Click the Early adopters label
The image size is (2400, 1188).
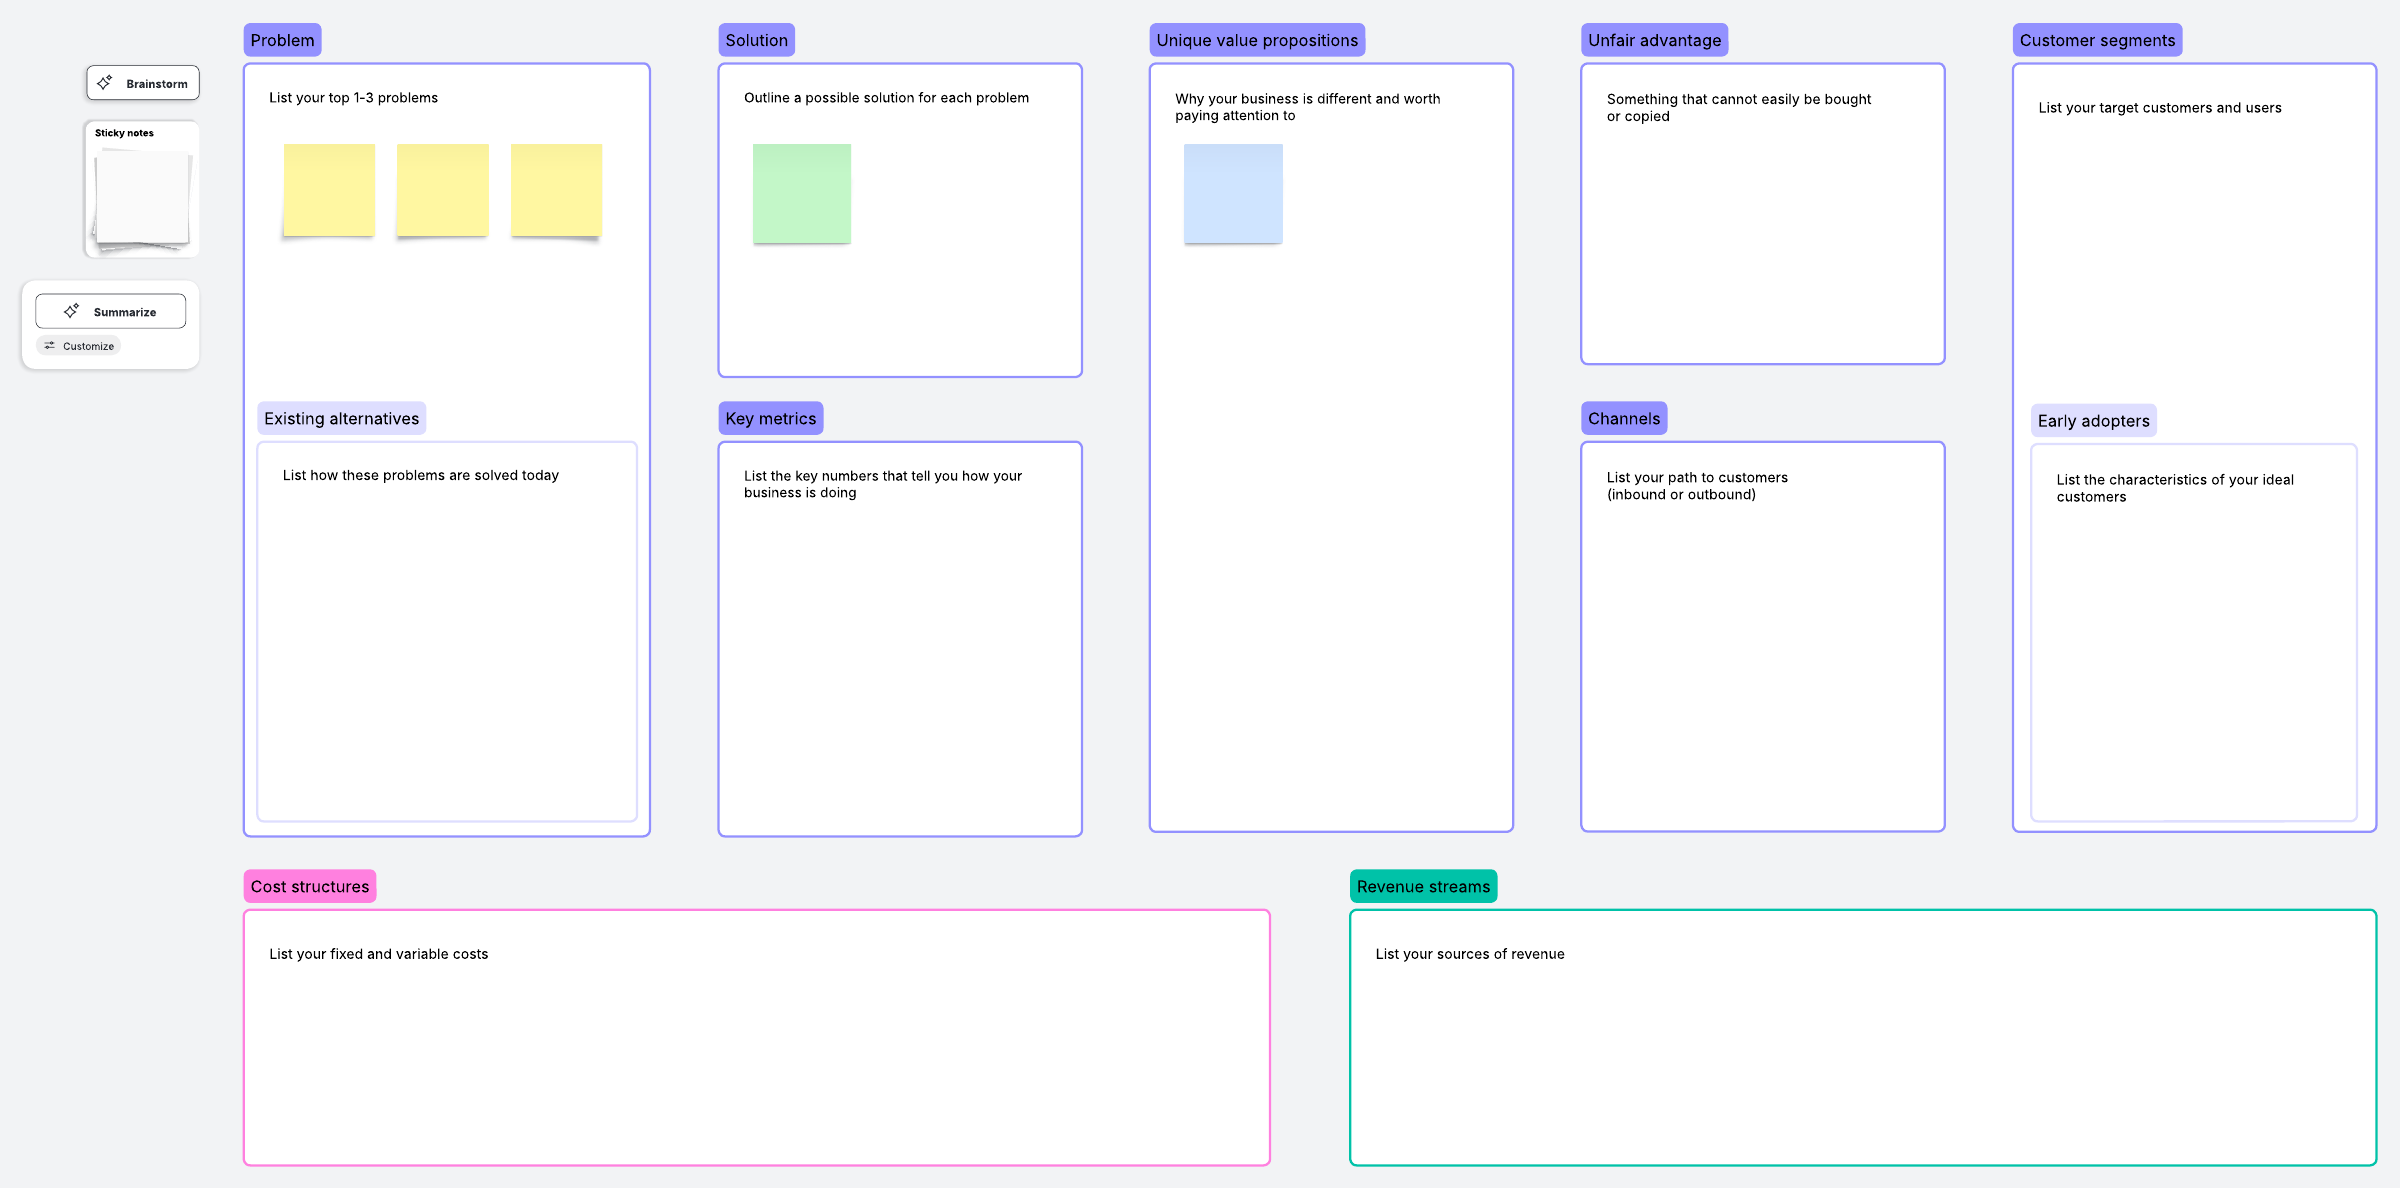coord(2093,421)
